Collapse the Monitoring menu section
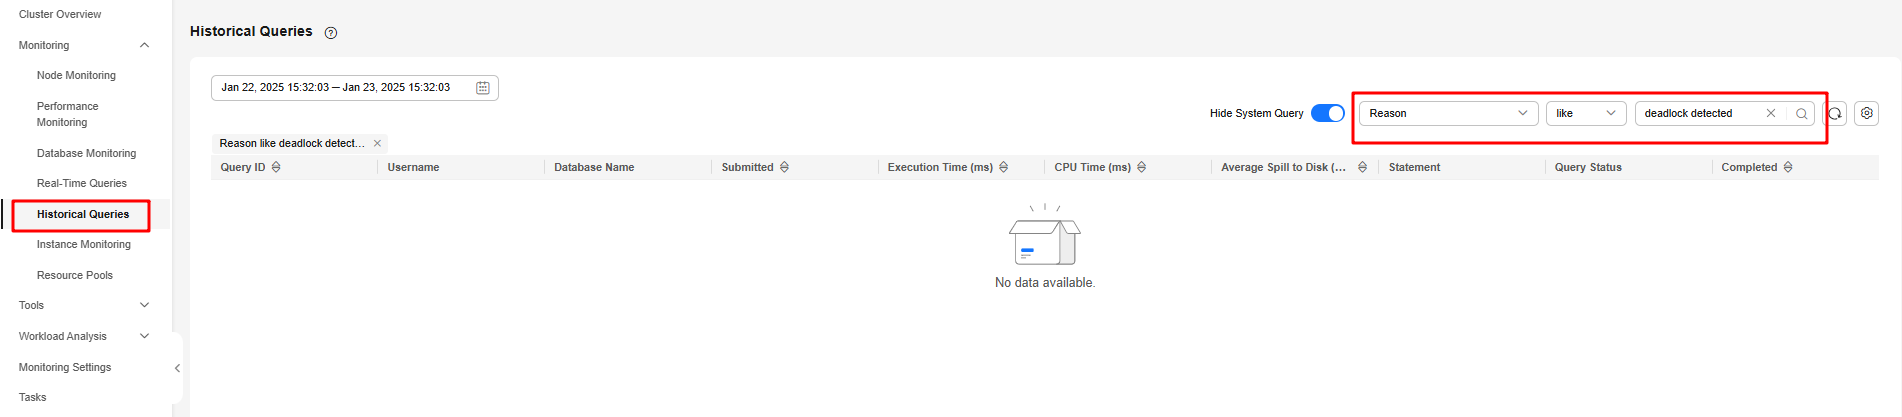The width and height of the screenshot is (1902, 417). [x=144, y=45]
